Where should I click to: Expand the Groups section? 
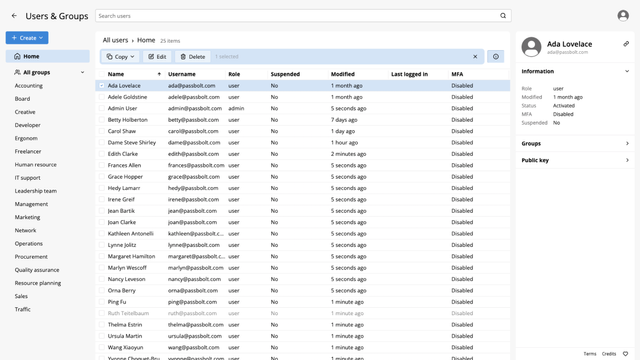coord(575,144)
